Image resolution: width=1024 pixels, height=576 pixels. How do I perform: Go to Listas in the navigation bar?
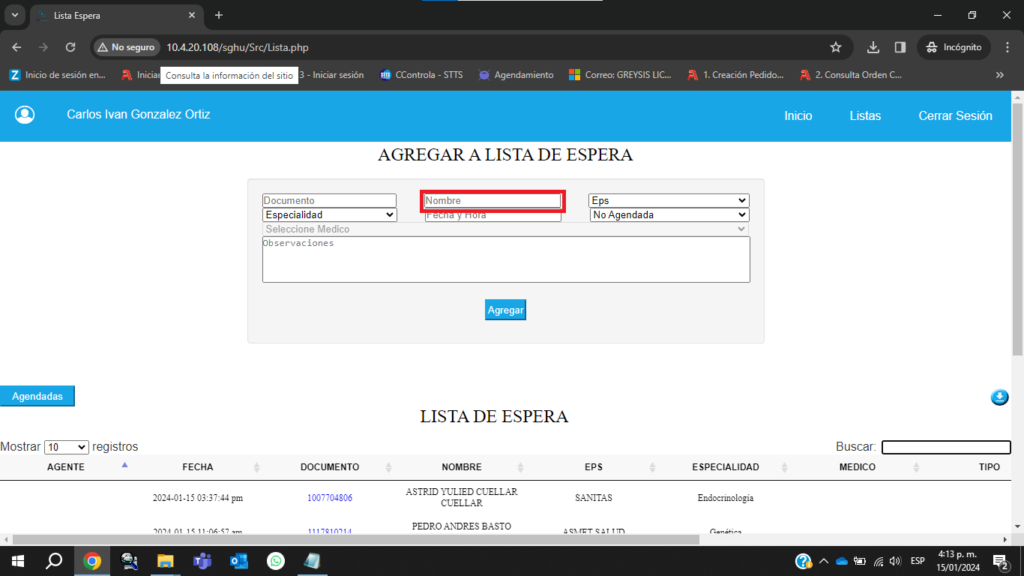(x=865, y=116)
